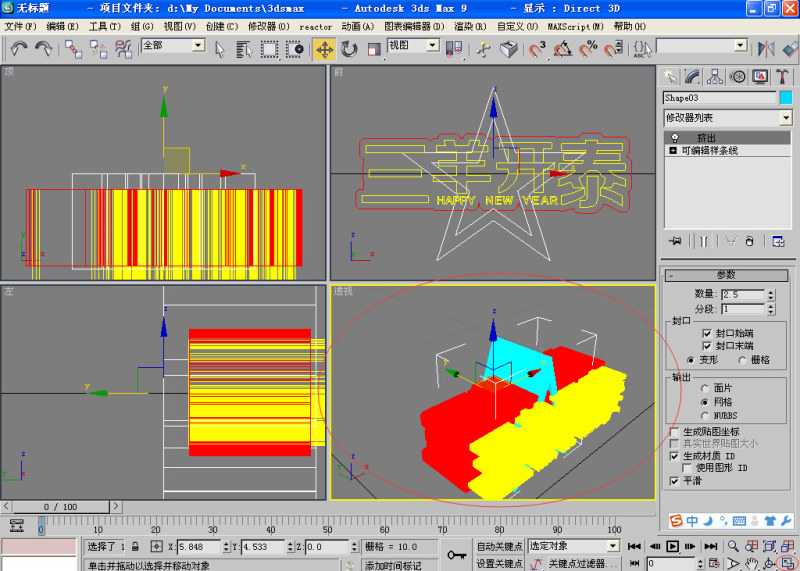This screenshot has width=800, height=571.
Task: Select the 栅格 radio button
Action: pos(742,360)
